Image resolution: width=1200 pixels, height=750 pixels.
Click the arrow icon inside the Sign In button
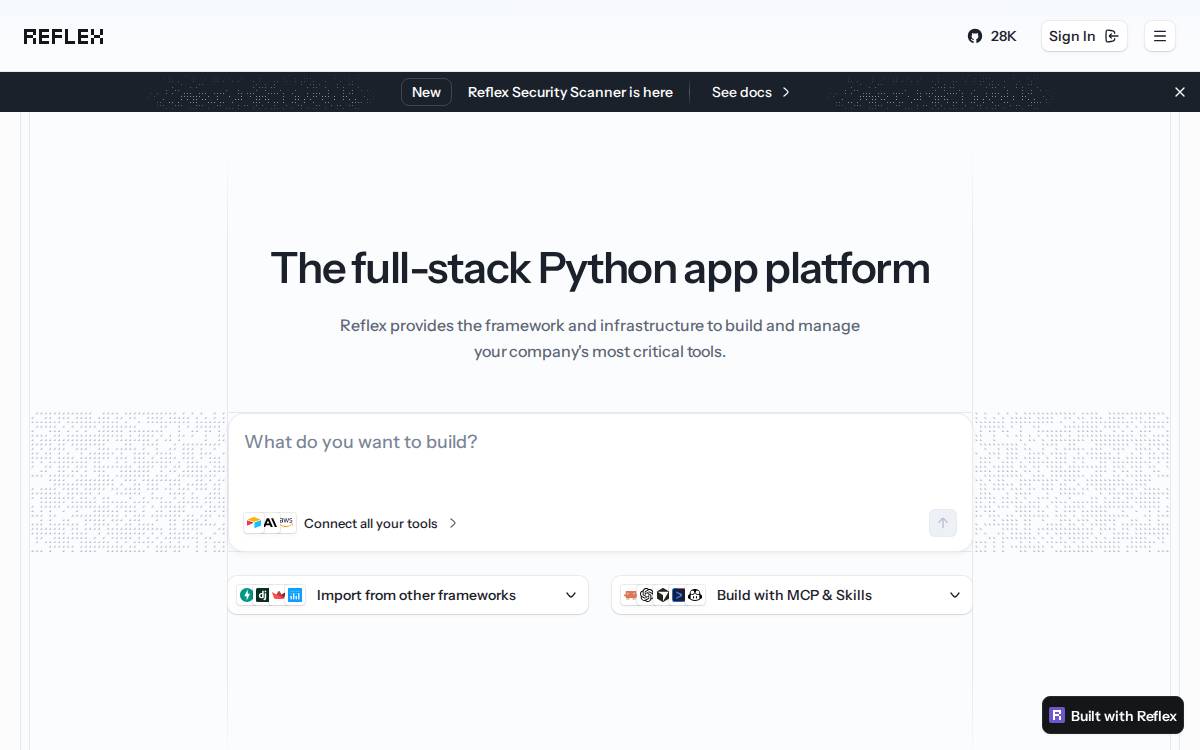pyautogui.click(x=1111, y=36)
